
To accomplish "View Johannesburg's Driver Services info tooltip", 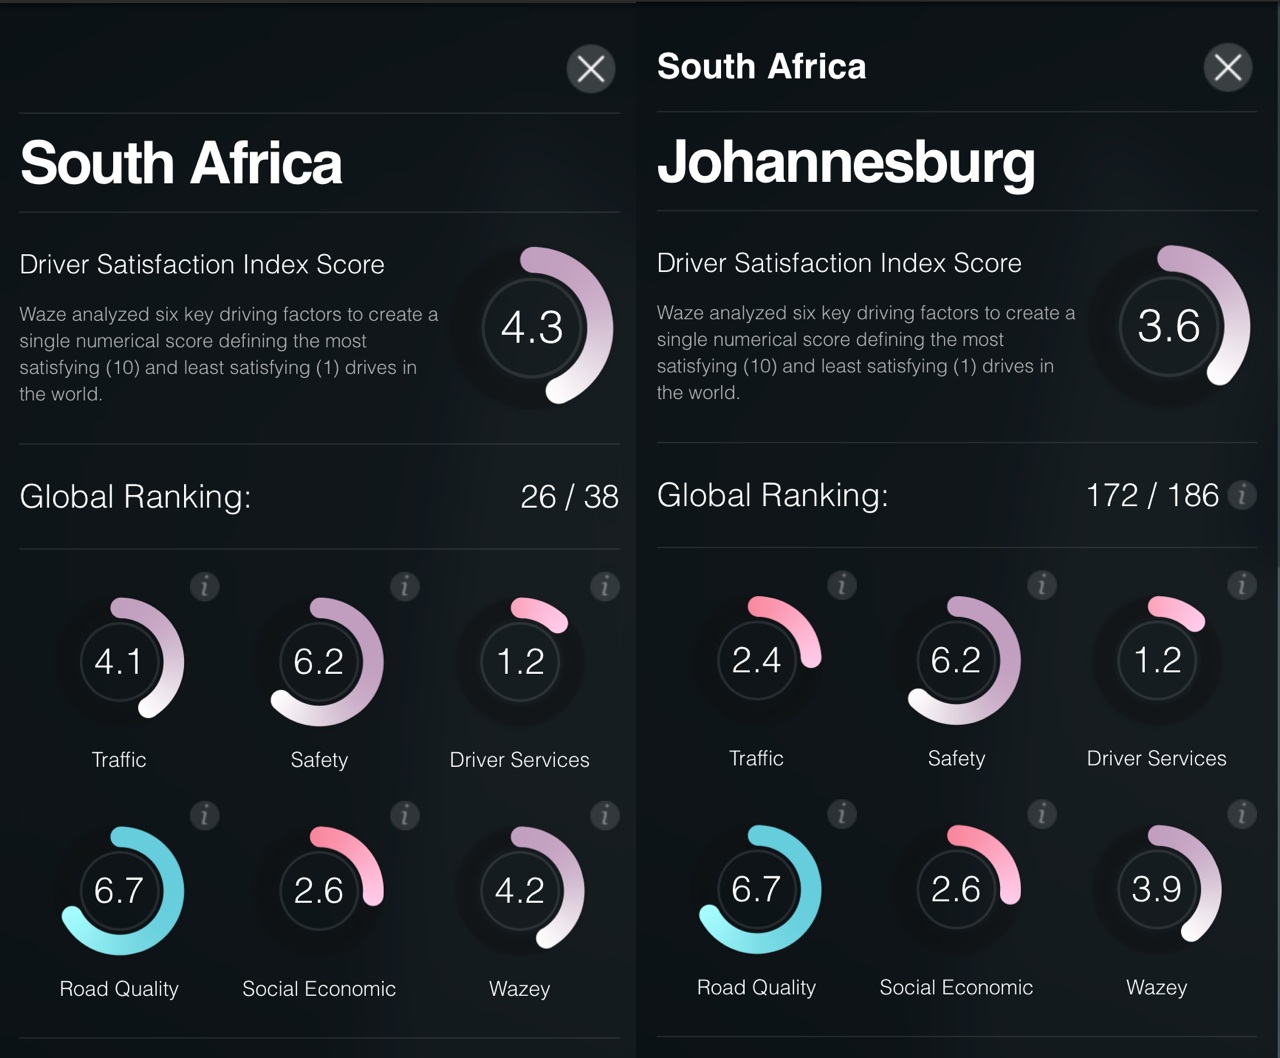I will click(1242, 586).
